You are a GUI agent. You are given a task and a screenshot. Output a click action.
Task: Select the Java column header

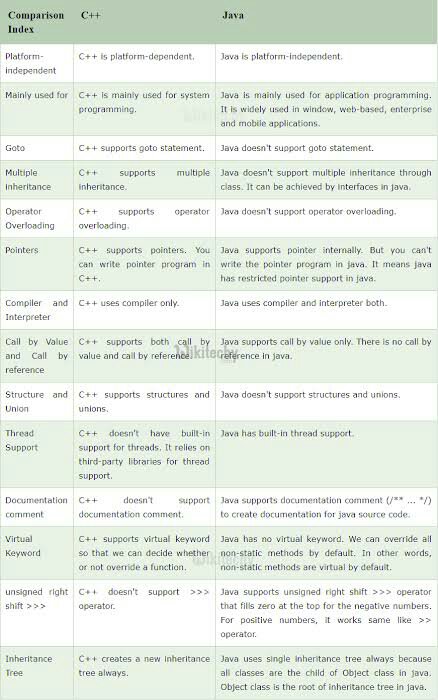point(233,15)
